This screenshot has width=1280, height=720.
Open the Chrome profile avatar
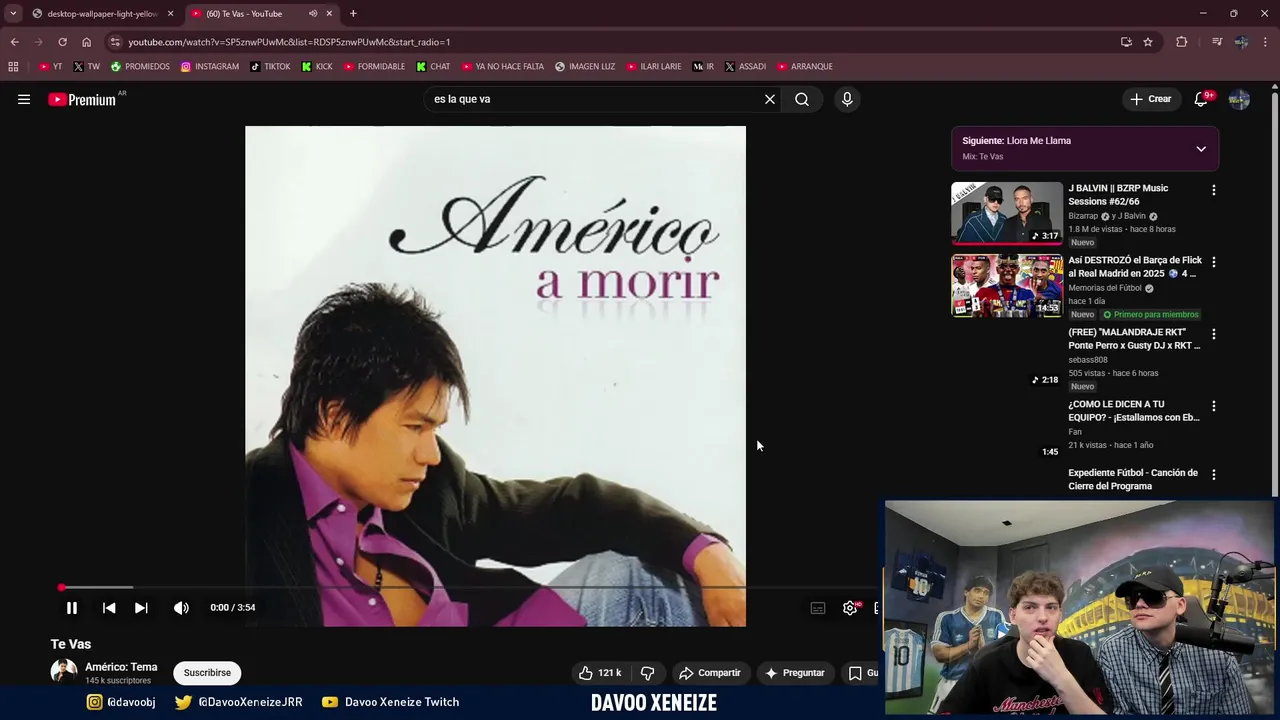(x=1241, y=42)
